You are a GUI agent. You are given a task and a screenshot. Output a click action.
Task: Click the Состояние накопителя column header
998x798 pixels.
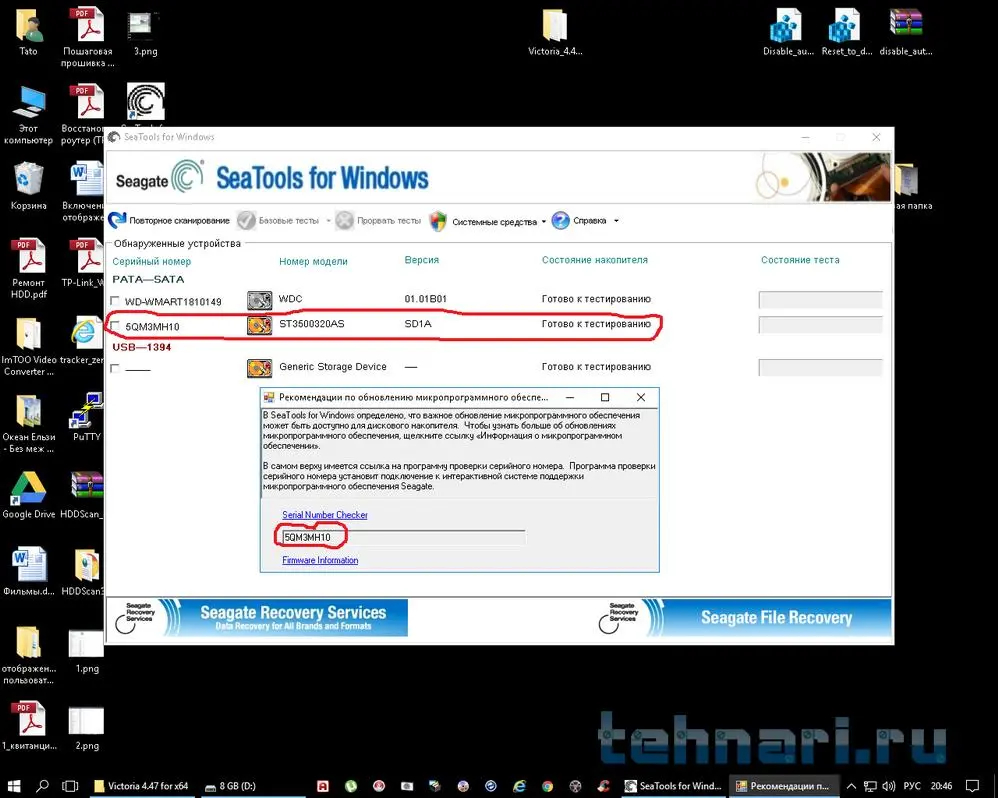tap(594, 260)
